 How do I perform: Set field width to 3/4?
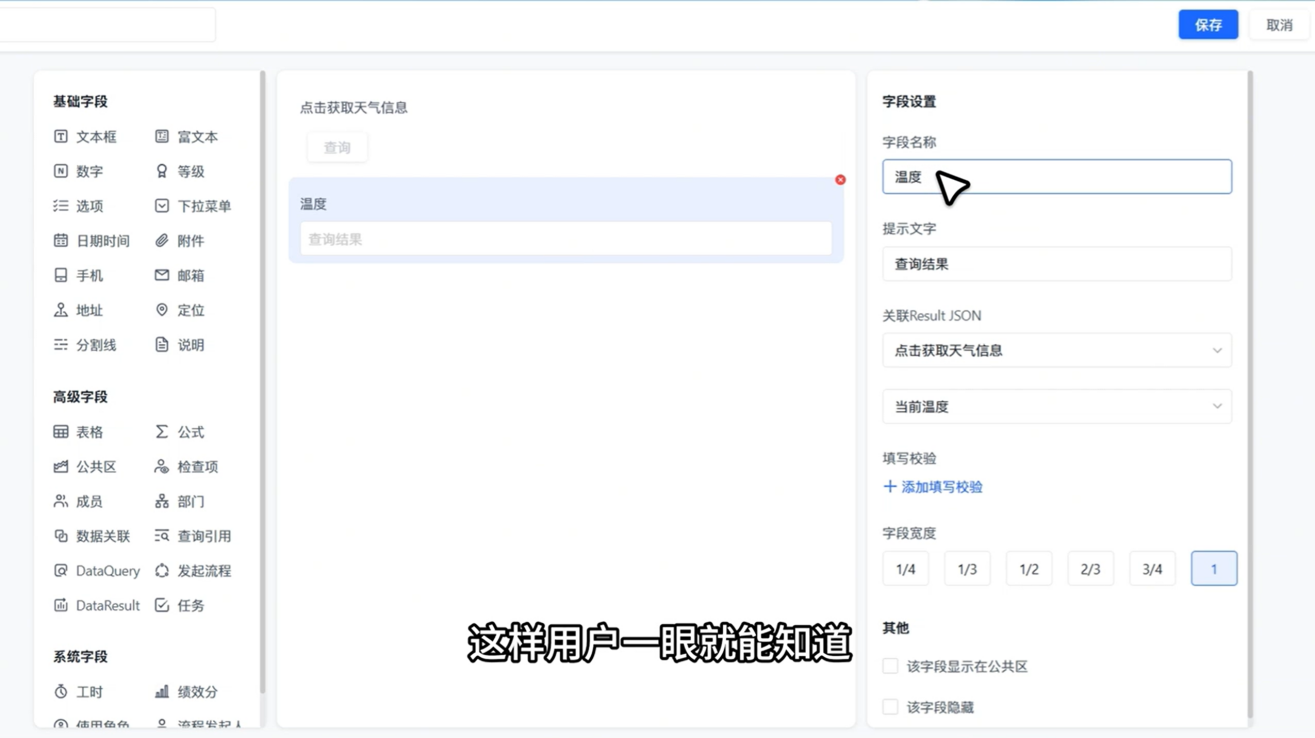(x=1152, y=569)
